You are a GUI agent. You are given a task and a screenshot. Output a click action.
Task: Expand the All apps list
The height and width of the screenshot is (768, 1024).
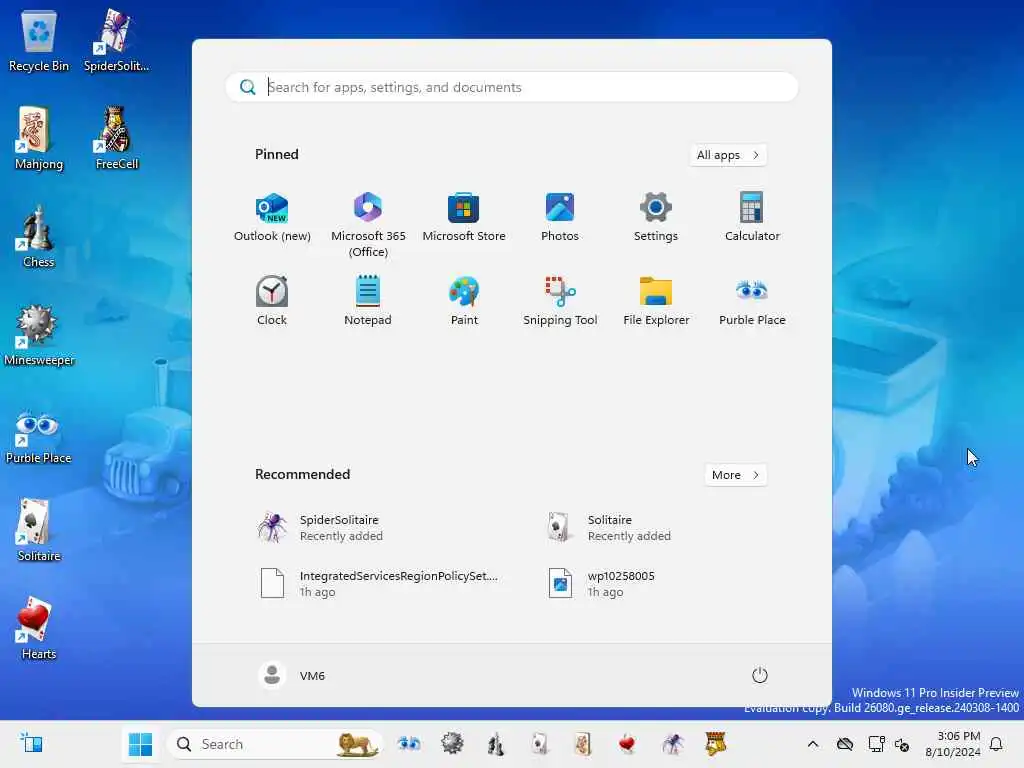pyautogui.click(x=728, y=155)
